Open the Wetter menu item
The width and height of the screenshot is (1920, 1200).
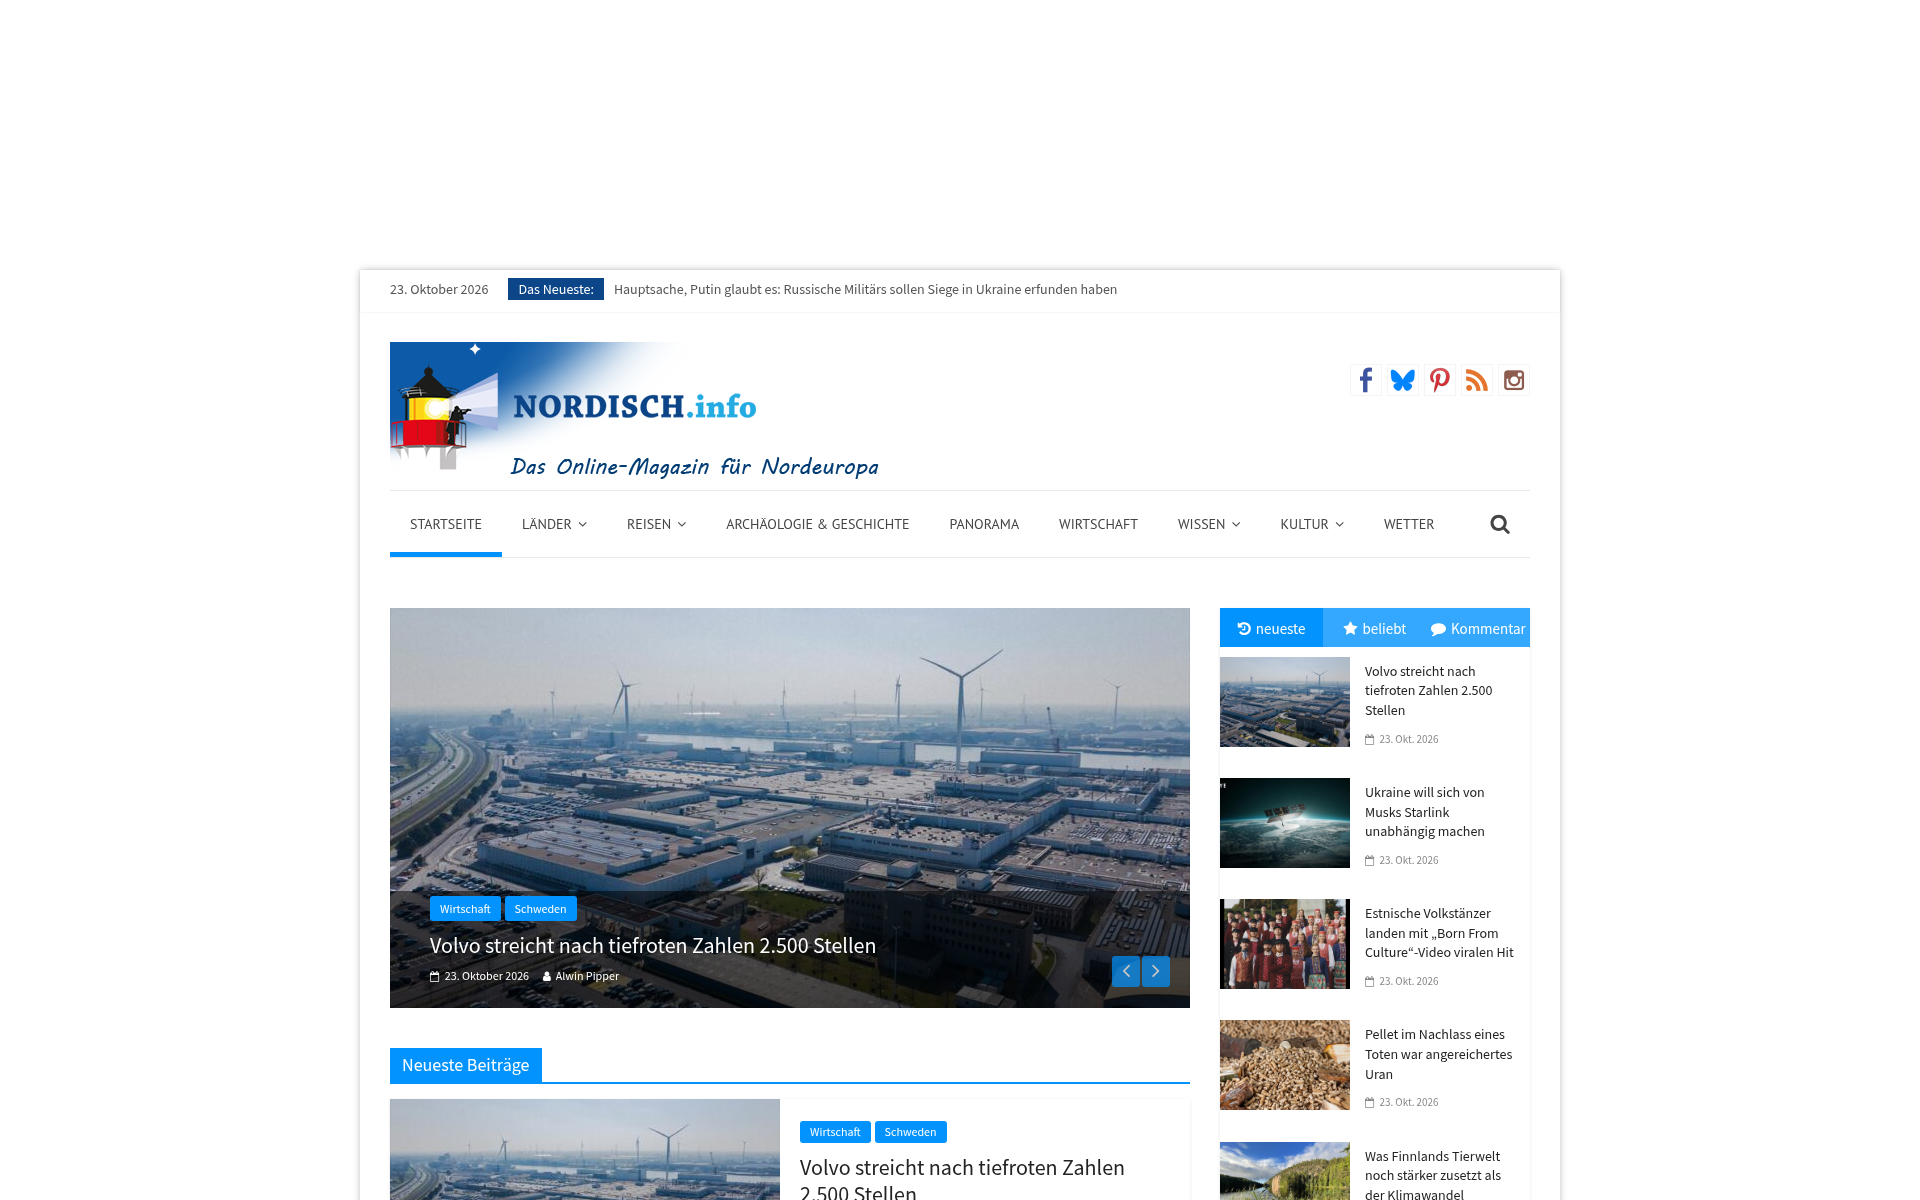point(1409,524)
